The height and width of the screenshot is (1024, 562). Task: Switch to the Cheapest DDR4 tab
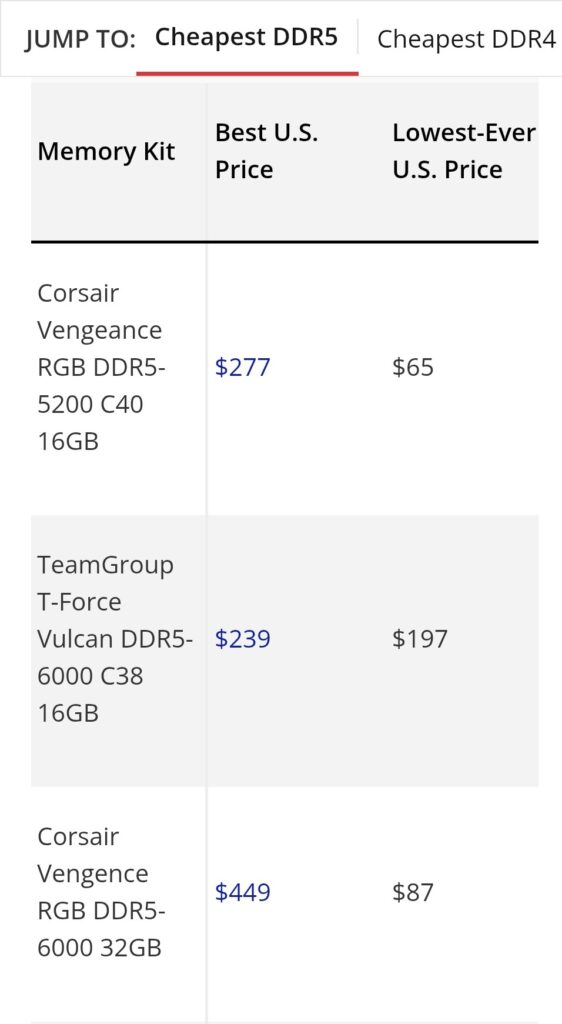(466, 39)
